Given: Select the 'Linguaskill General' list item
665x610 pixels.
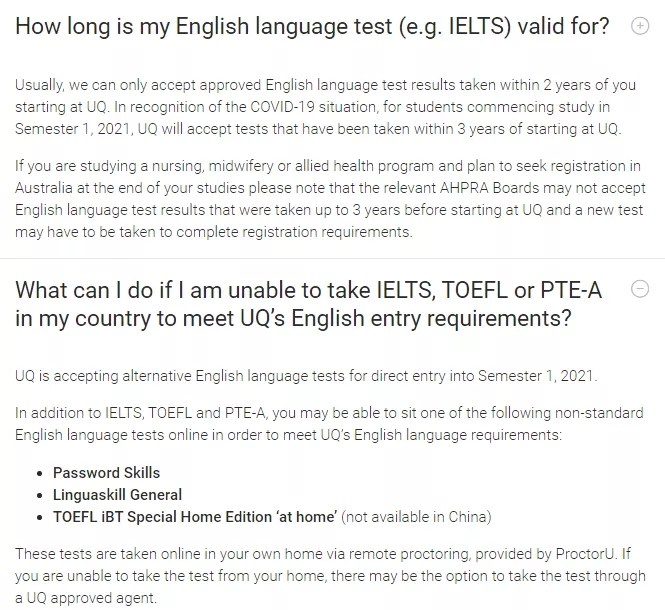Looking at the screenshot, I should [117, 495].
